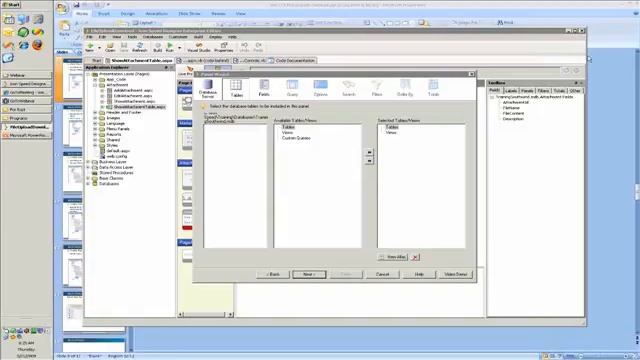This screenshot has height=360, width=640.
Task: Click the PowerPoint Office button
Action: click(x=62, y=8)
